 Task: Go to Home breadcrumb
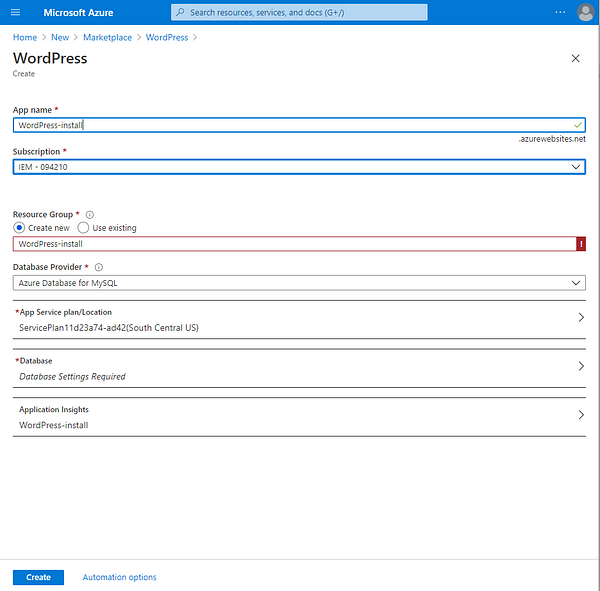click(25, 37)
